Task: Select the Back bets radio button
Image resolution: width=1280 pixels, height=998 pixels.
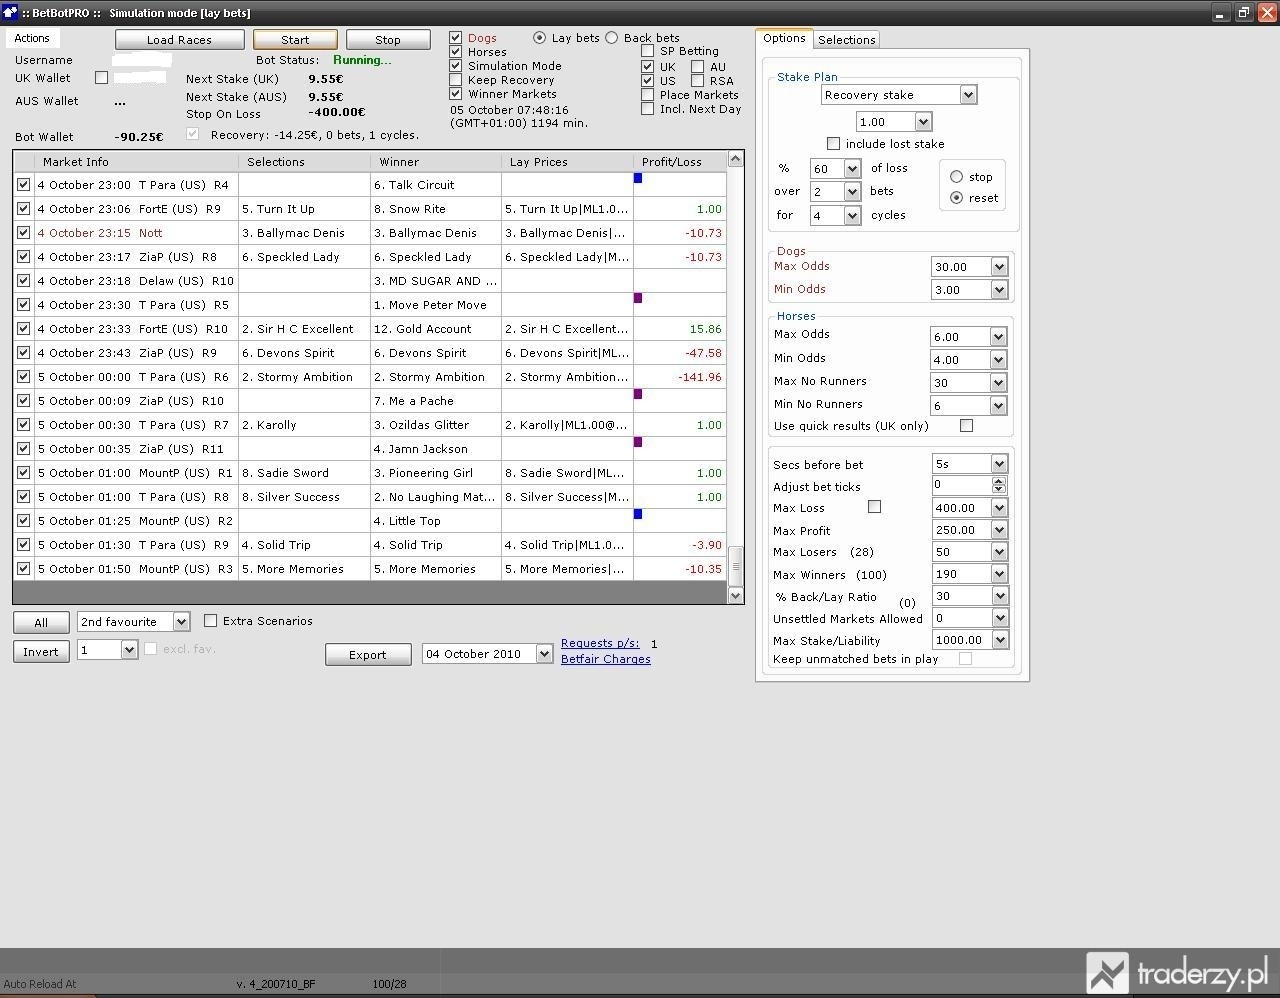Action: [612, 38]
